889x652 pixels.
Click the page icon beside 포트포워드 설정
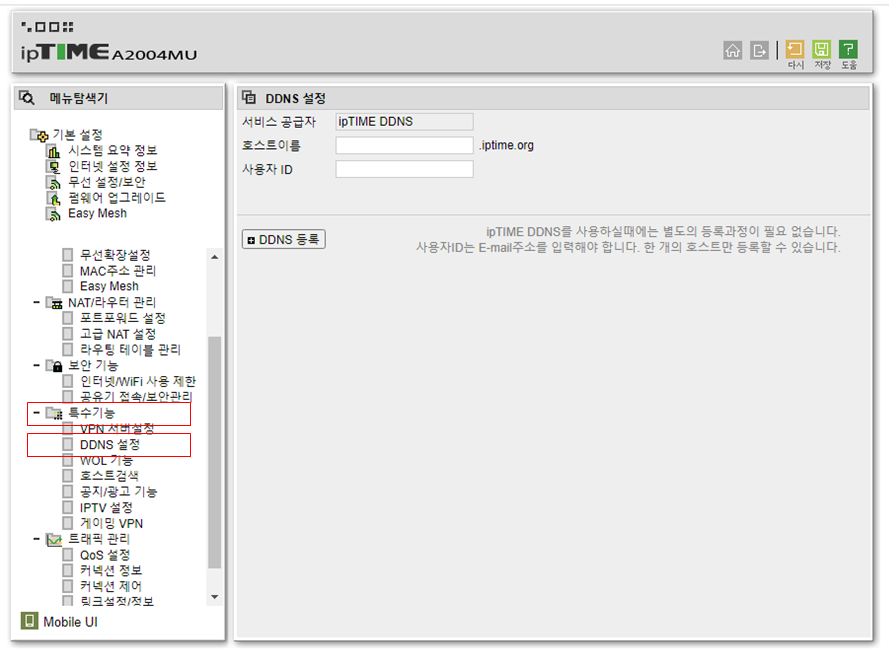point(67,317)
